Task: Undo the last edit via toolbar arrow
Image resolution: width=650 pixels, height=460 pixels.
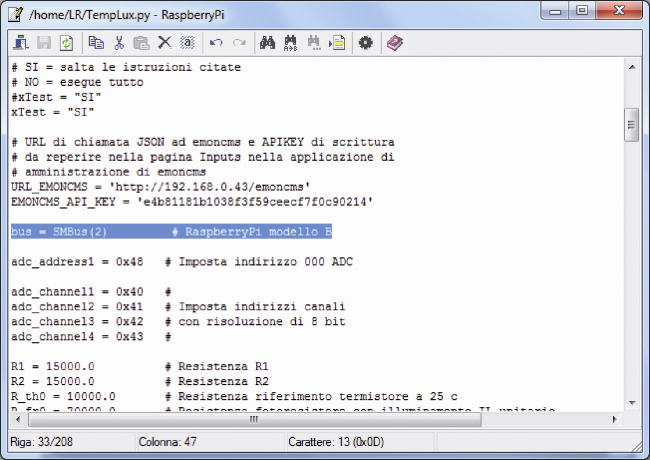Action: pyautogui.click(x=215, y=43)
